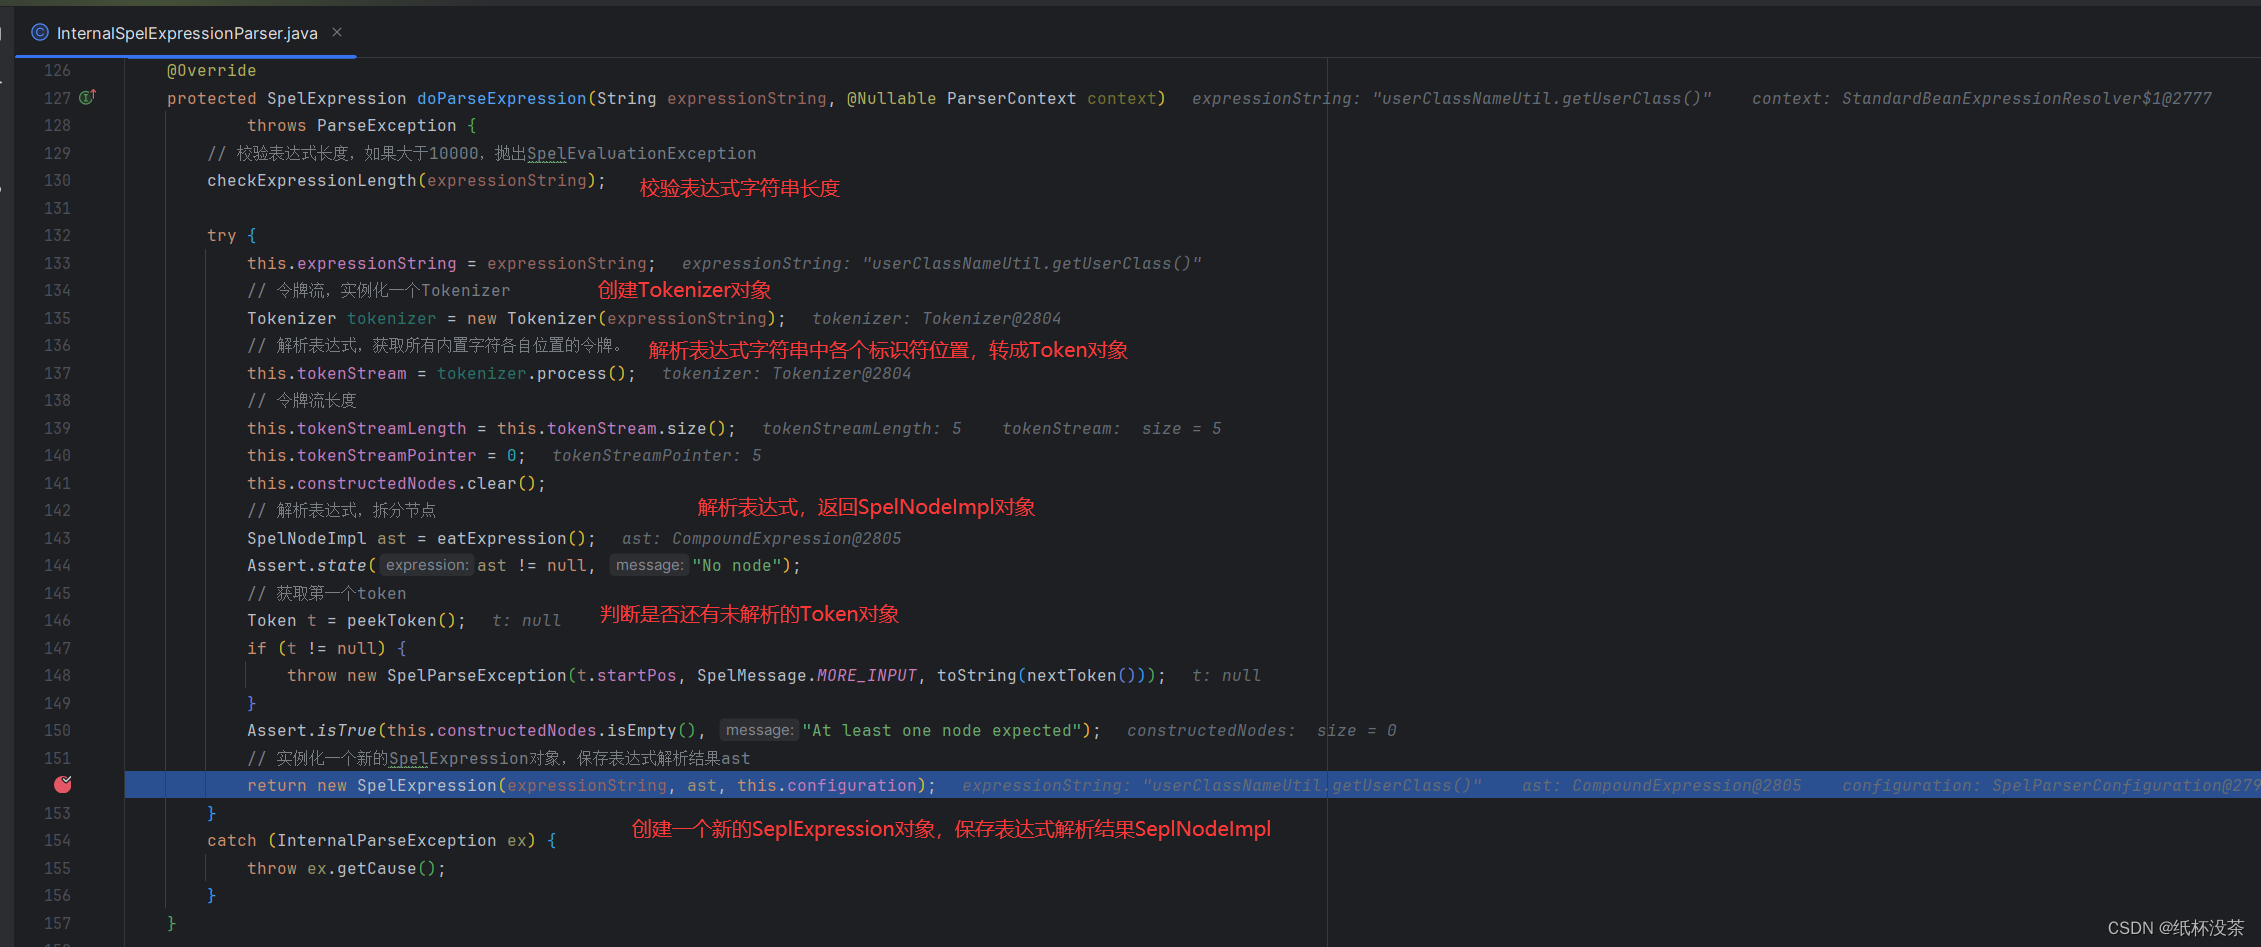The height and width of the screenshot is (947, 2261).
Task: Click the ParseException in throws clause
Action: coord(386,126)
